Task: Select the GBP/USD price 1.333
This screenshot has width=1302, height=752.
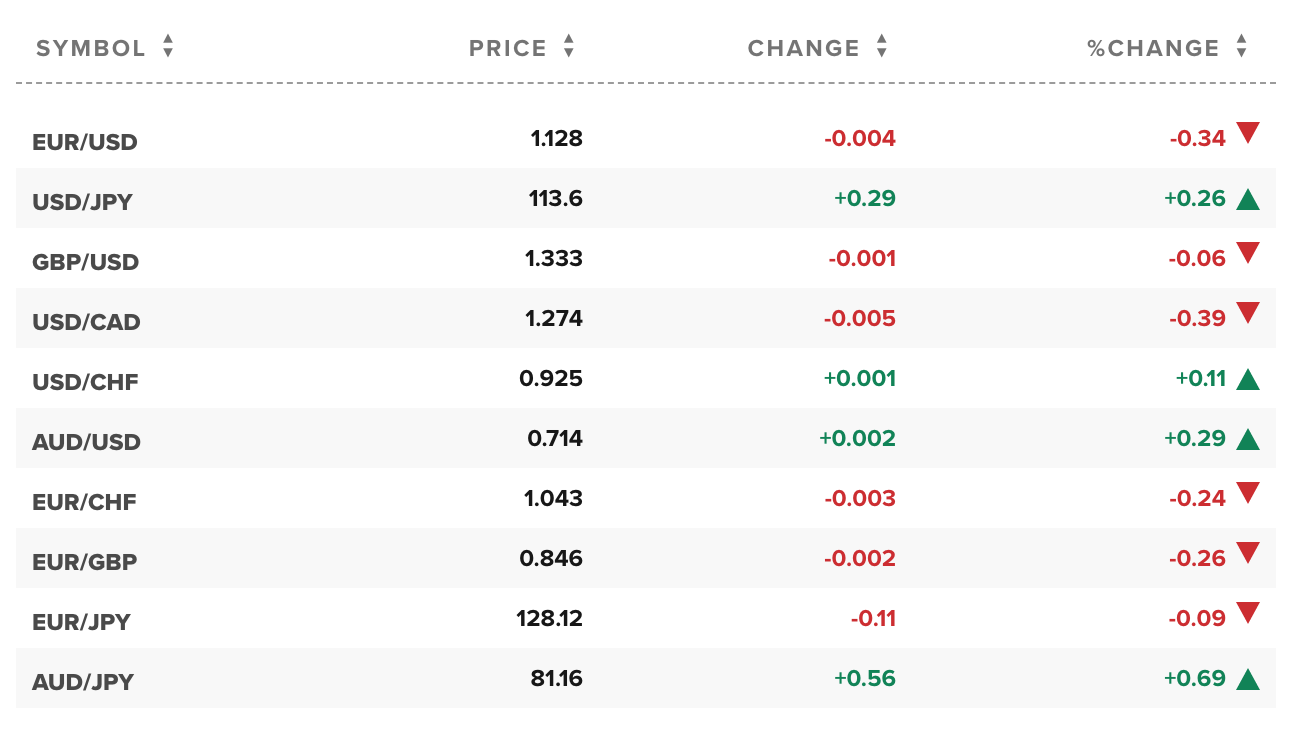Action: (x=554, y=258)
